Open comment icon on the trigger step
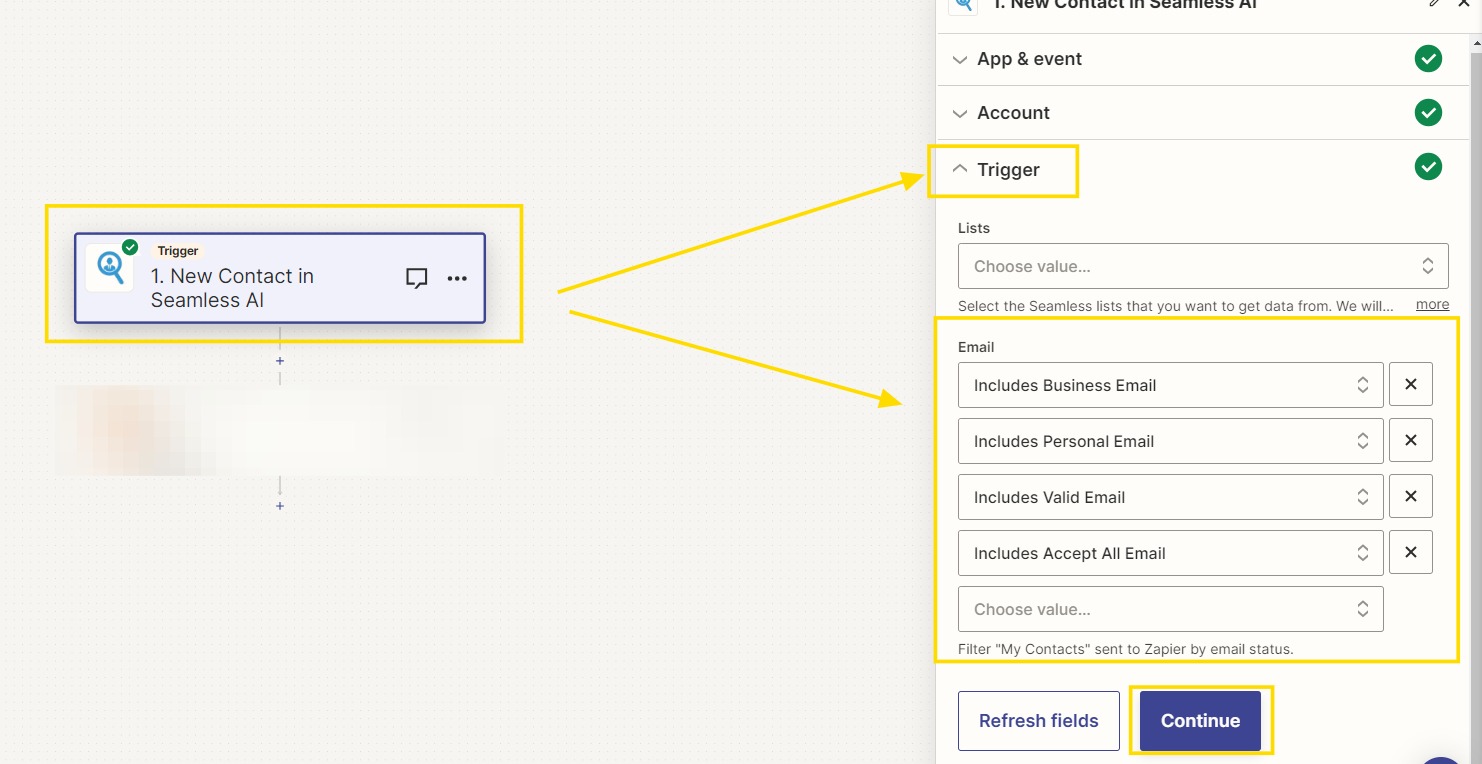 click(x=417, y=278)
